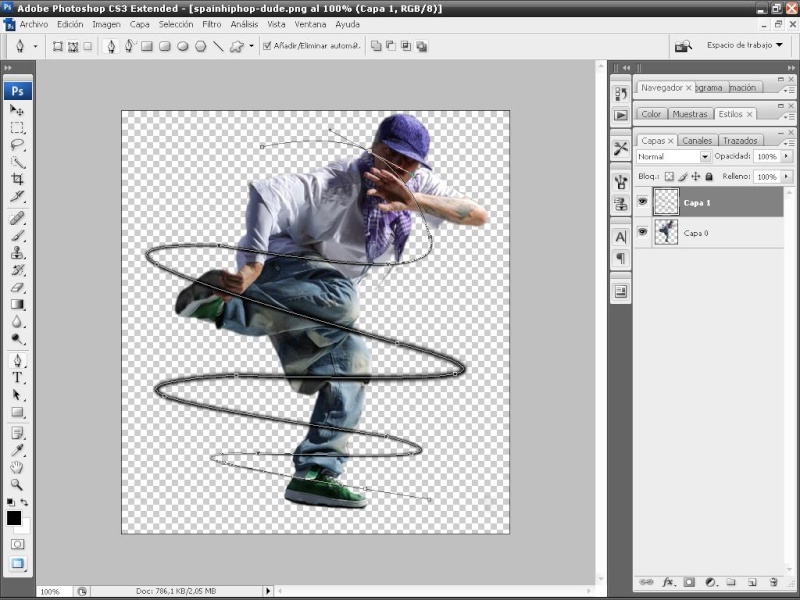Choose the Line shape in options bar
Screen dimensions: 800x600
pos(218,46)
